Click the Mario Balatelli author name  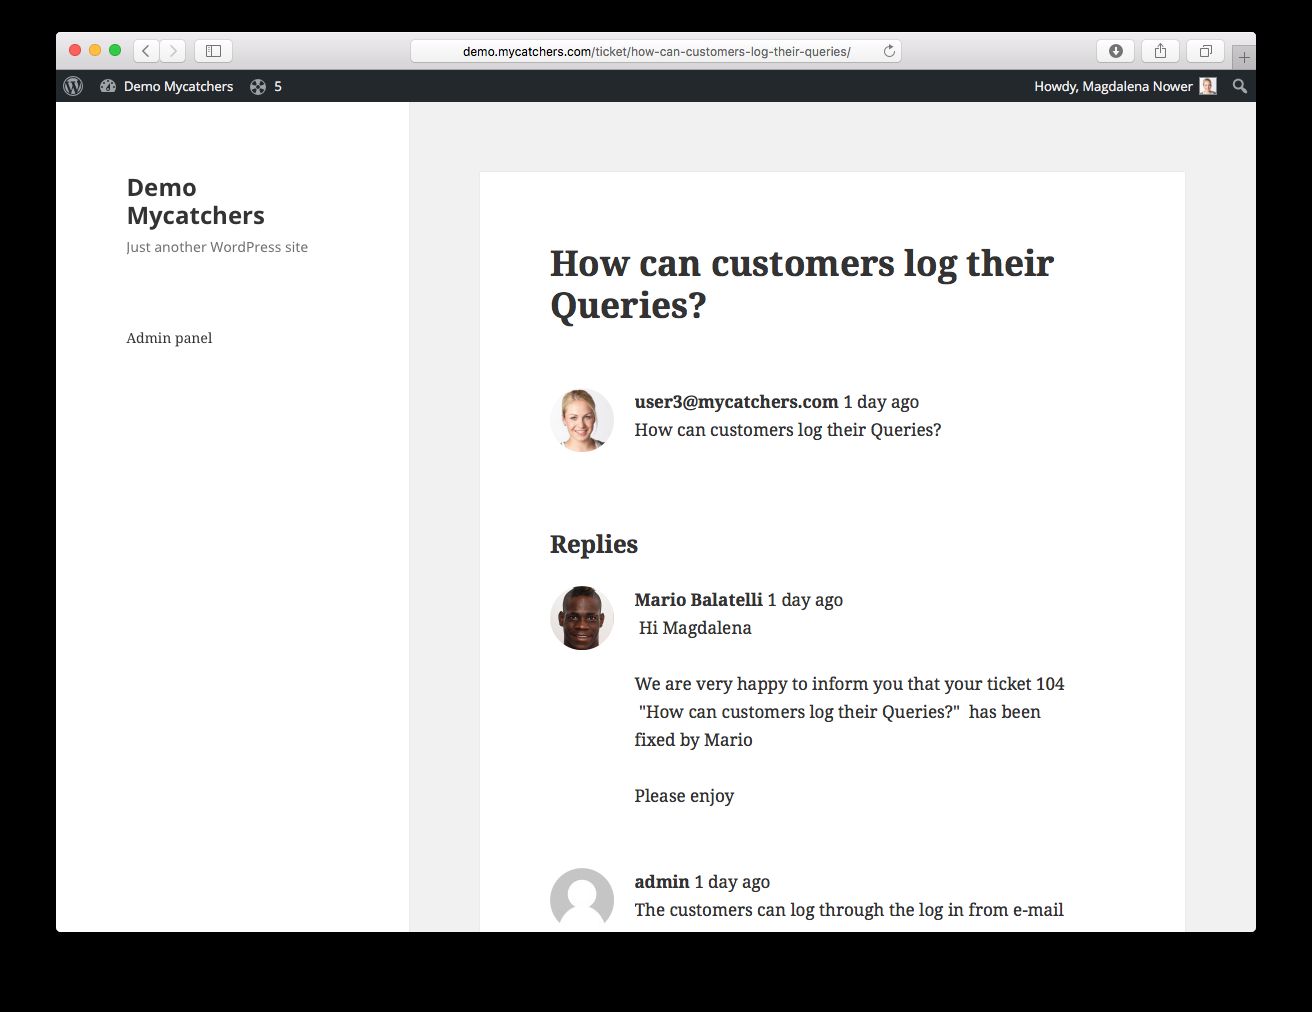point(698,600)
